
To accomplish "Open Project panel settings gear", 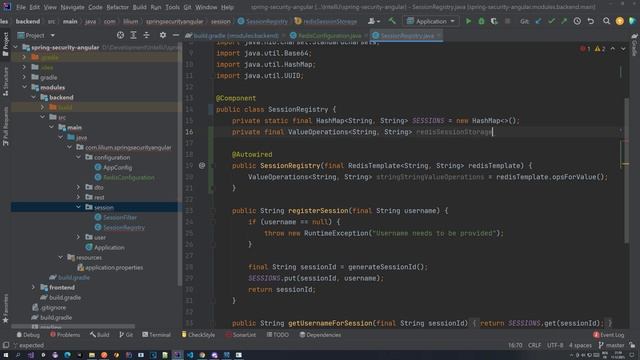I will point(162,36).
